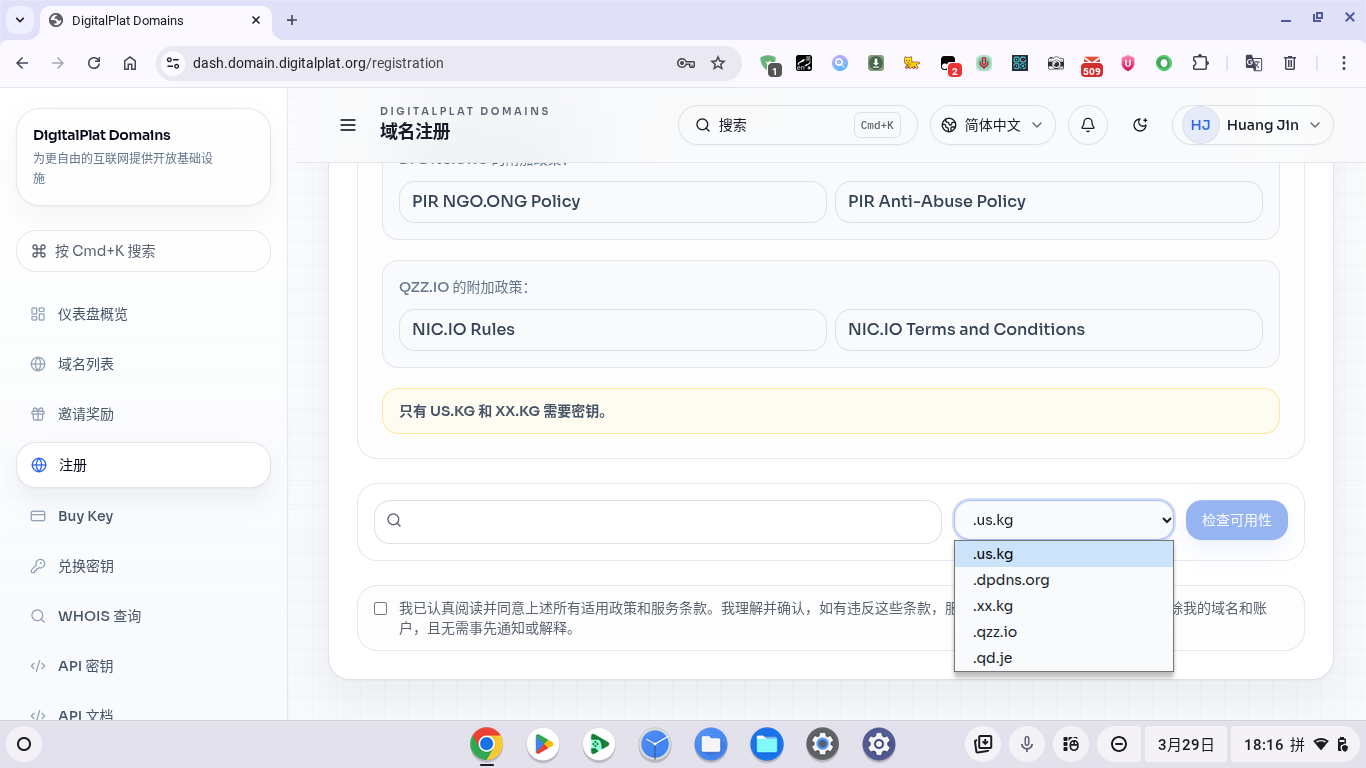
Task: Open the Buy Key sidebar item
Action: coord(85,516)
